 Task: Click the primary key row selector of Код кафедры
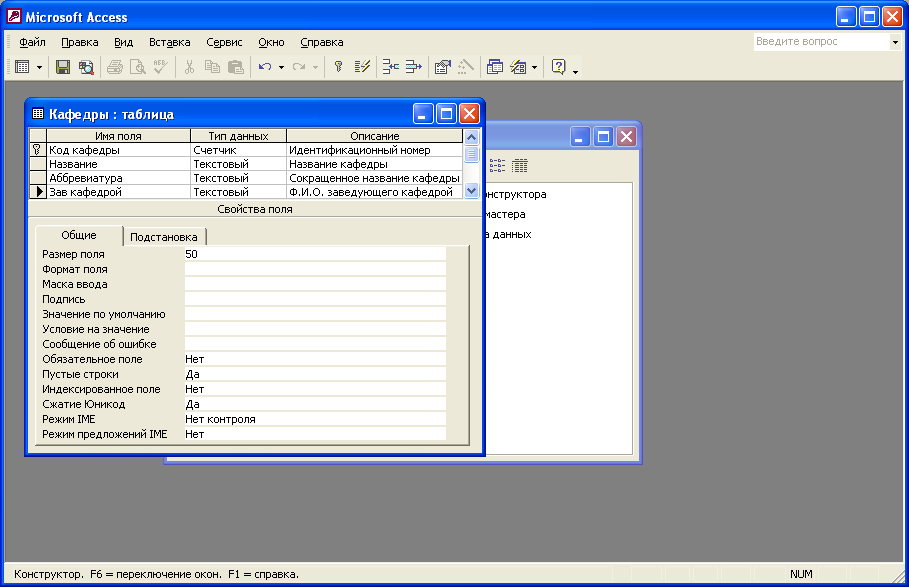(38, 150)
